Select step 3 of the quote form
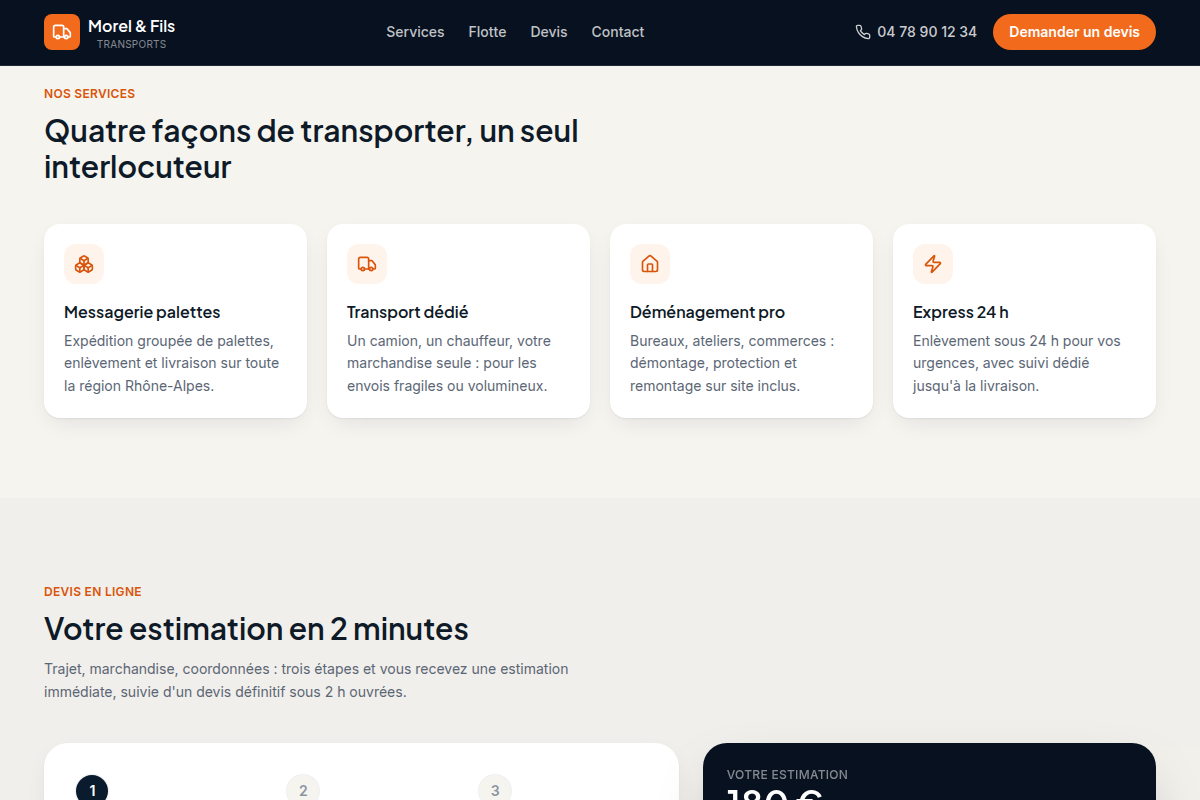This screenshot has width=1200, height=800. click(495, 790)
